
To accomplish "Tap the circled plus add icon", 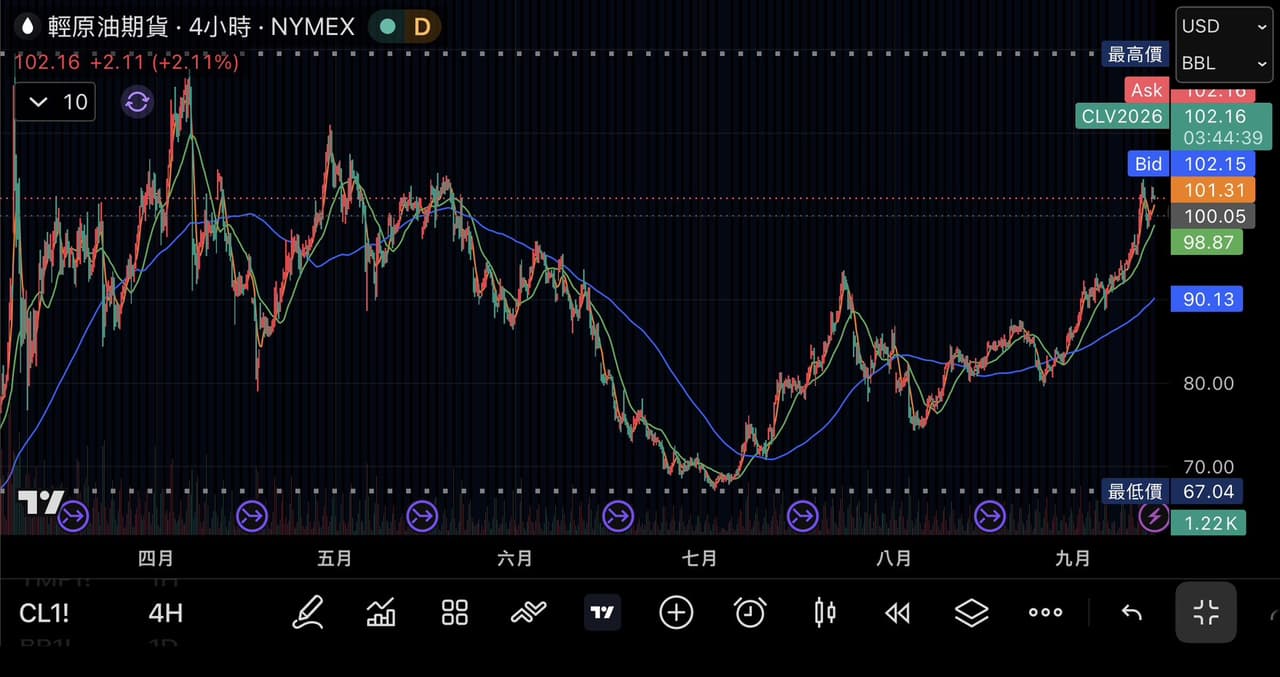I will (x=676, y=612).
